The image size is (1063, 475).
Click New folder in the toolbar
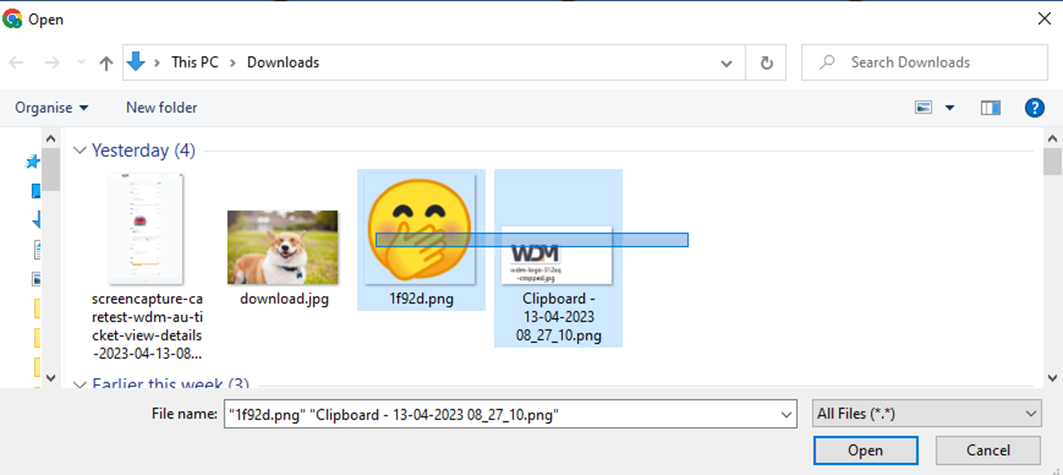(161, 108)
